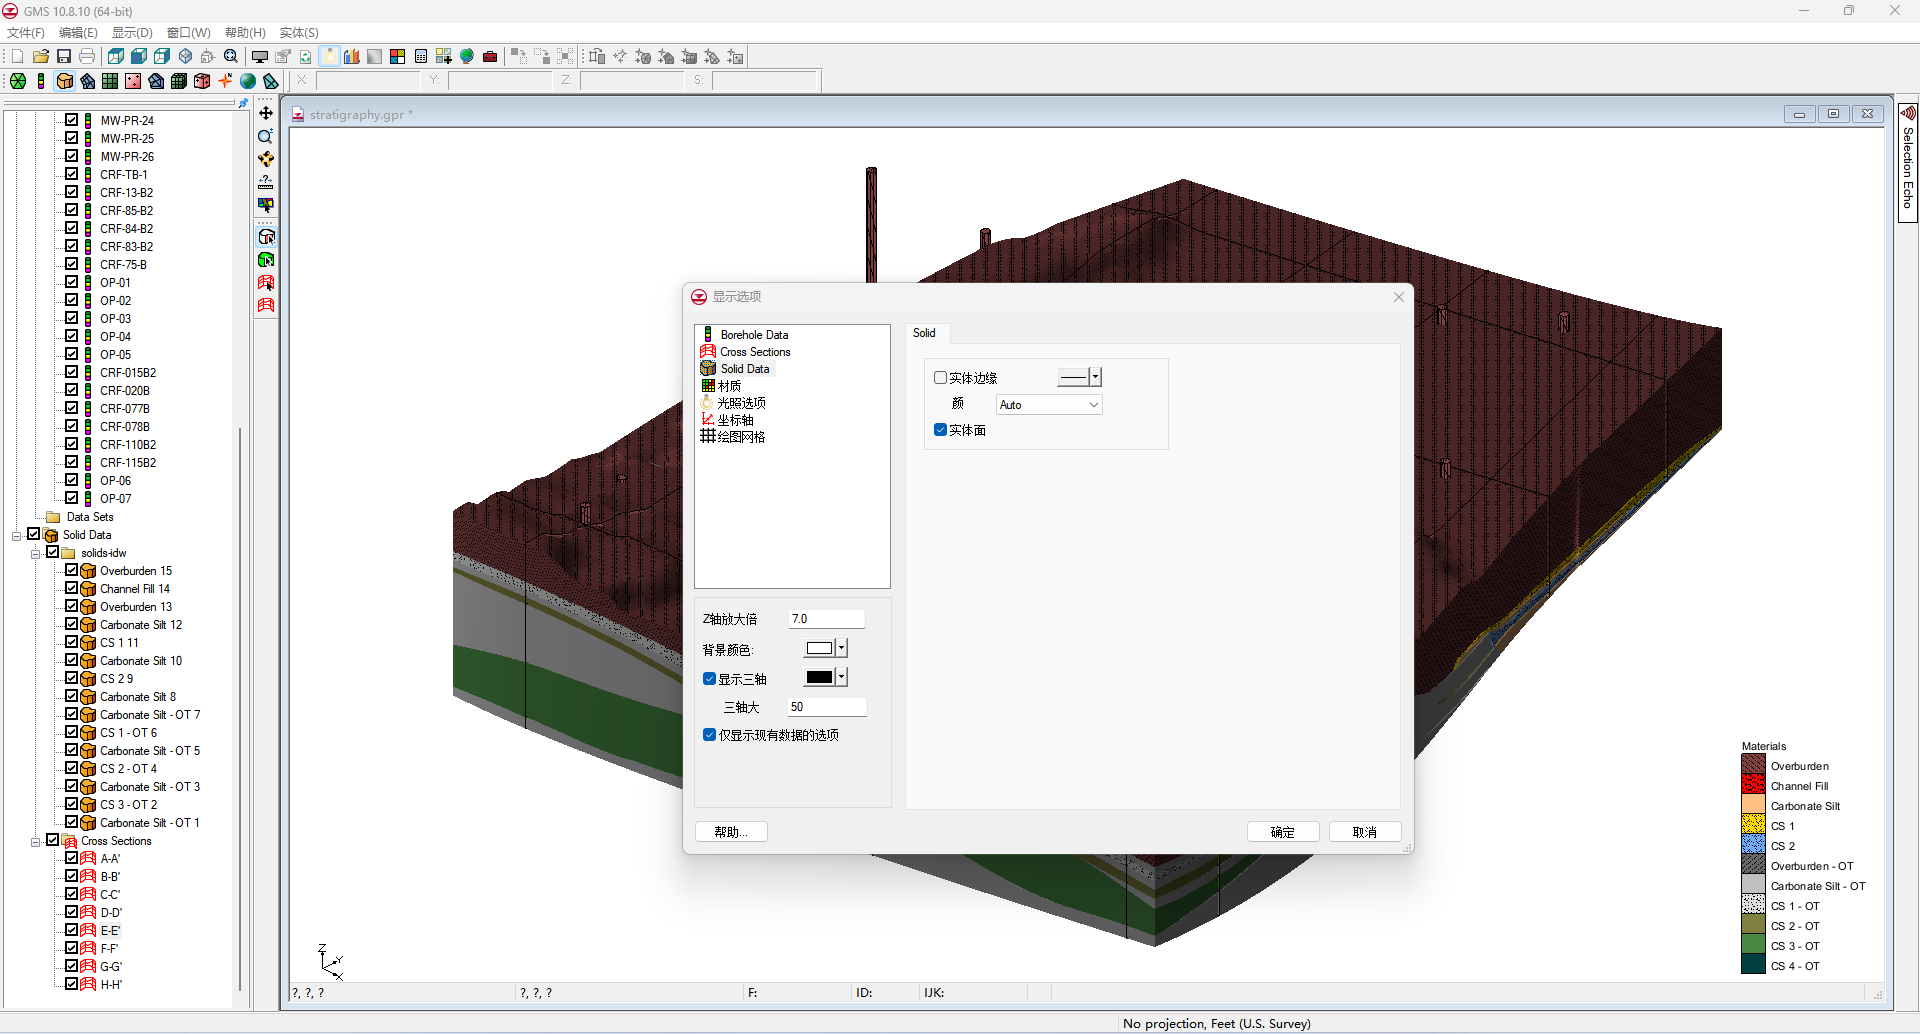Click the Print toolbar icon
The image size is (1920, 1034).
pos(87,57)
